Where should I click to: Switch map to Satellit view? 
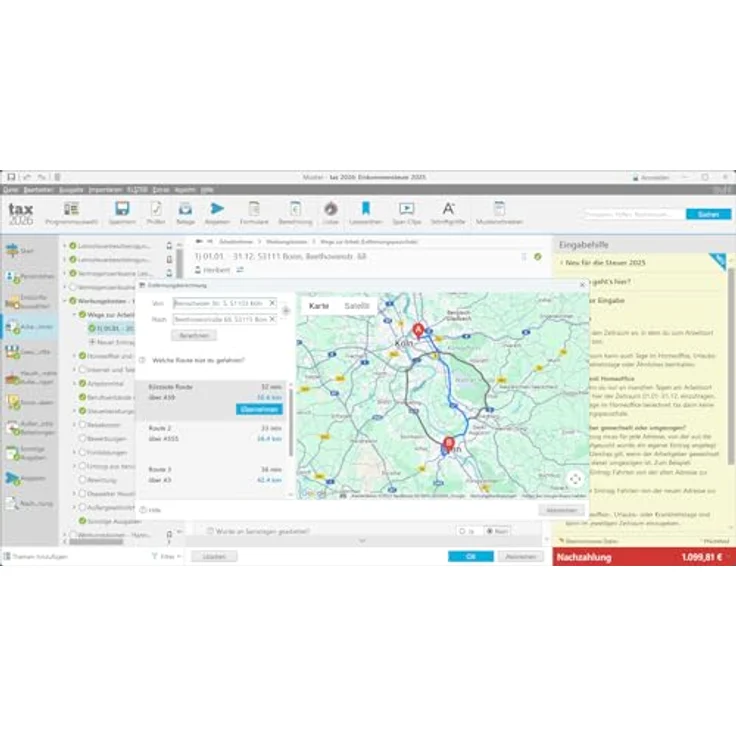(x=357, y=306)
